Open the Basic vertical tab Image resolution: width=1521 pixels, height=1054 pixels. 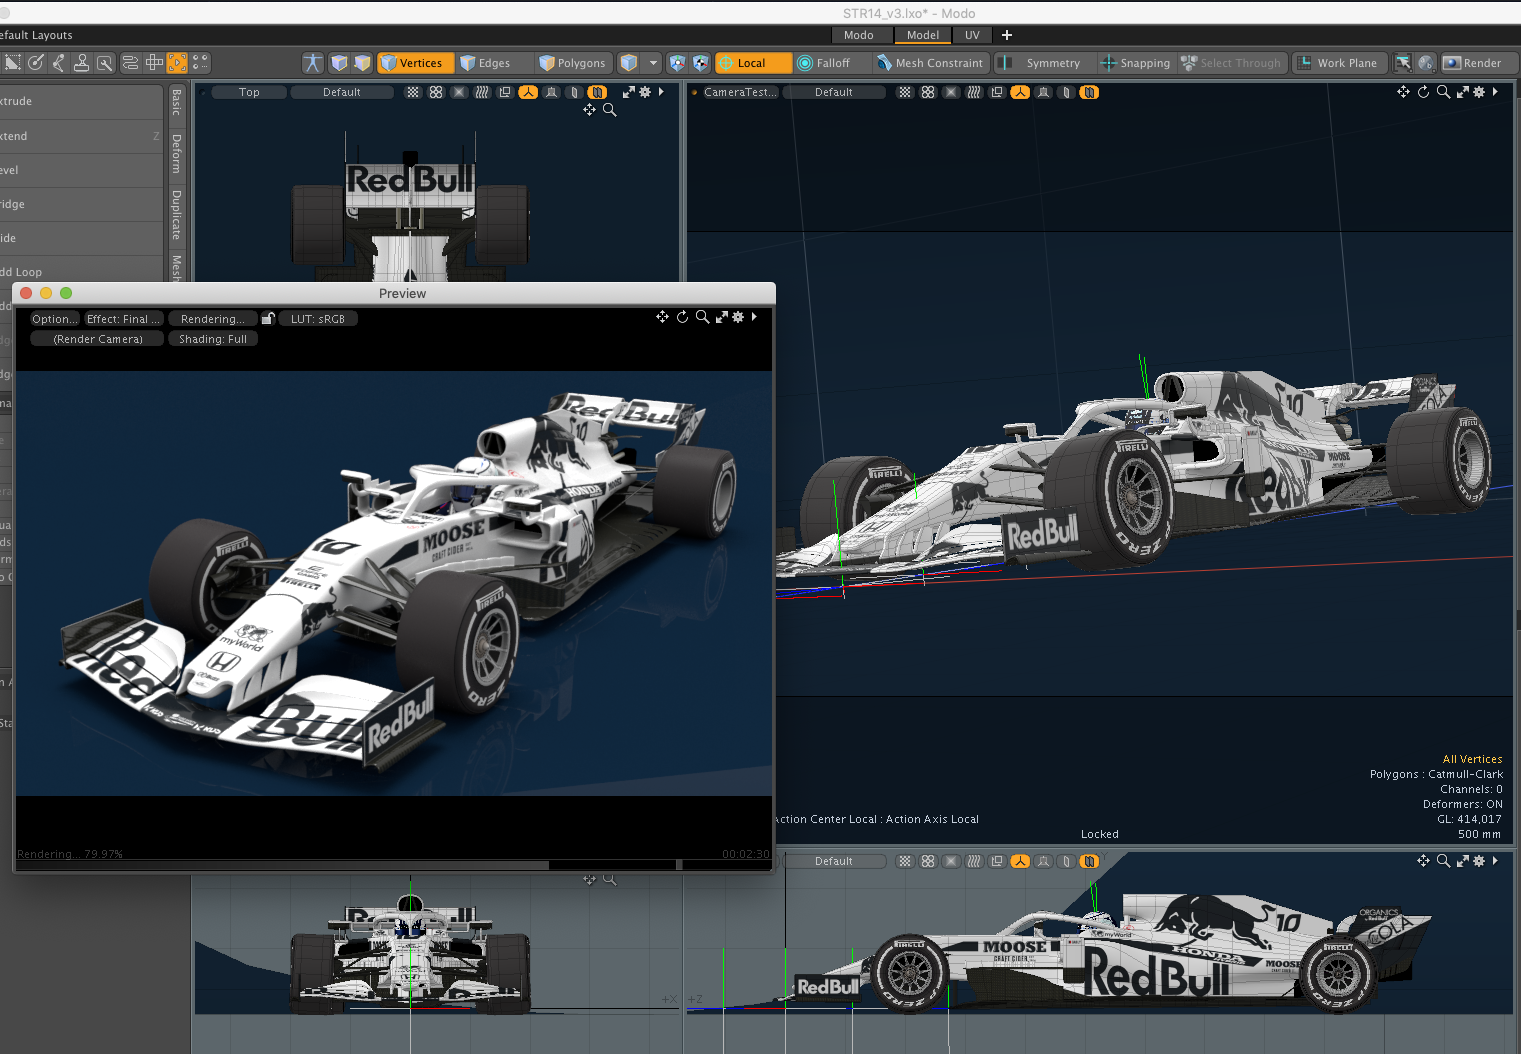176,102
